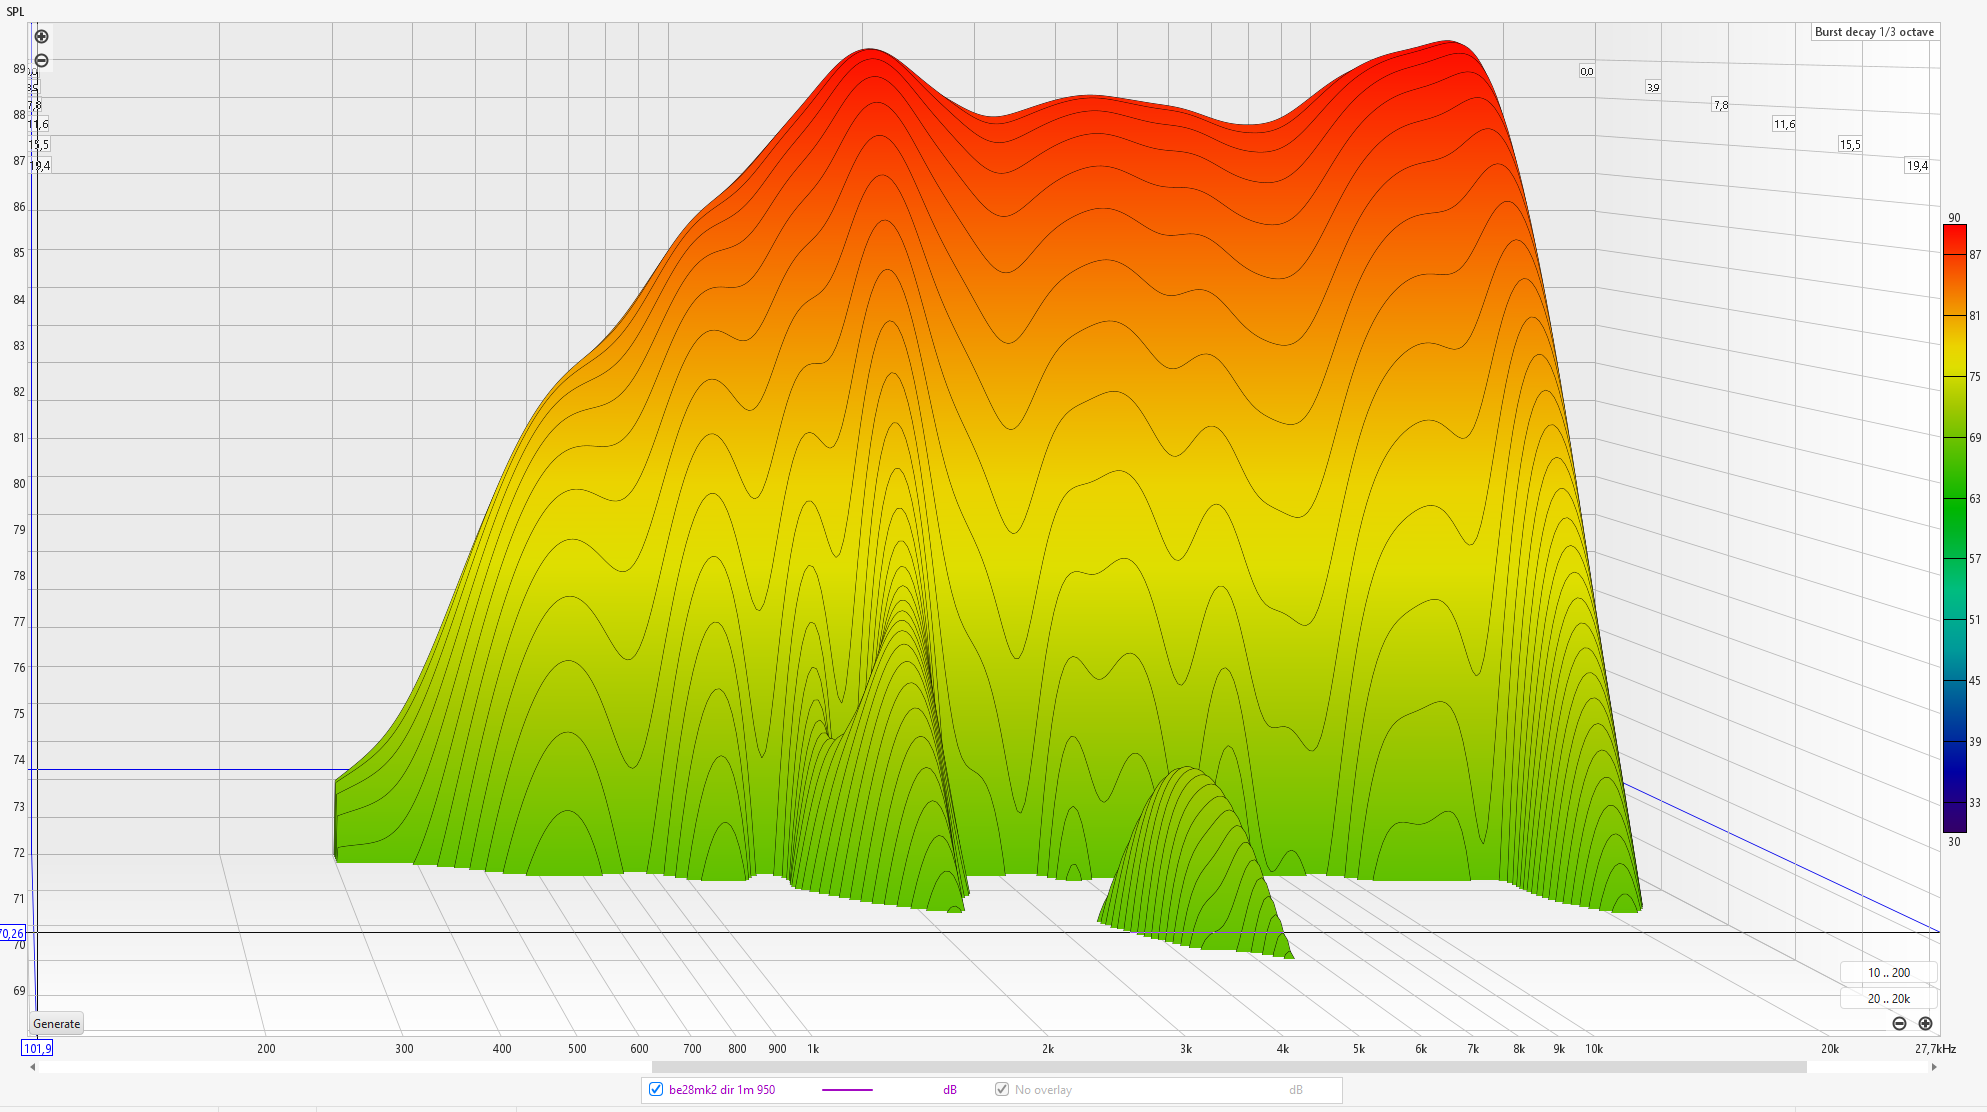Set frequency range to 10 .. 200
The image size is (1987, 1112).
1888,972
